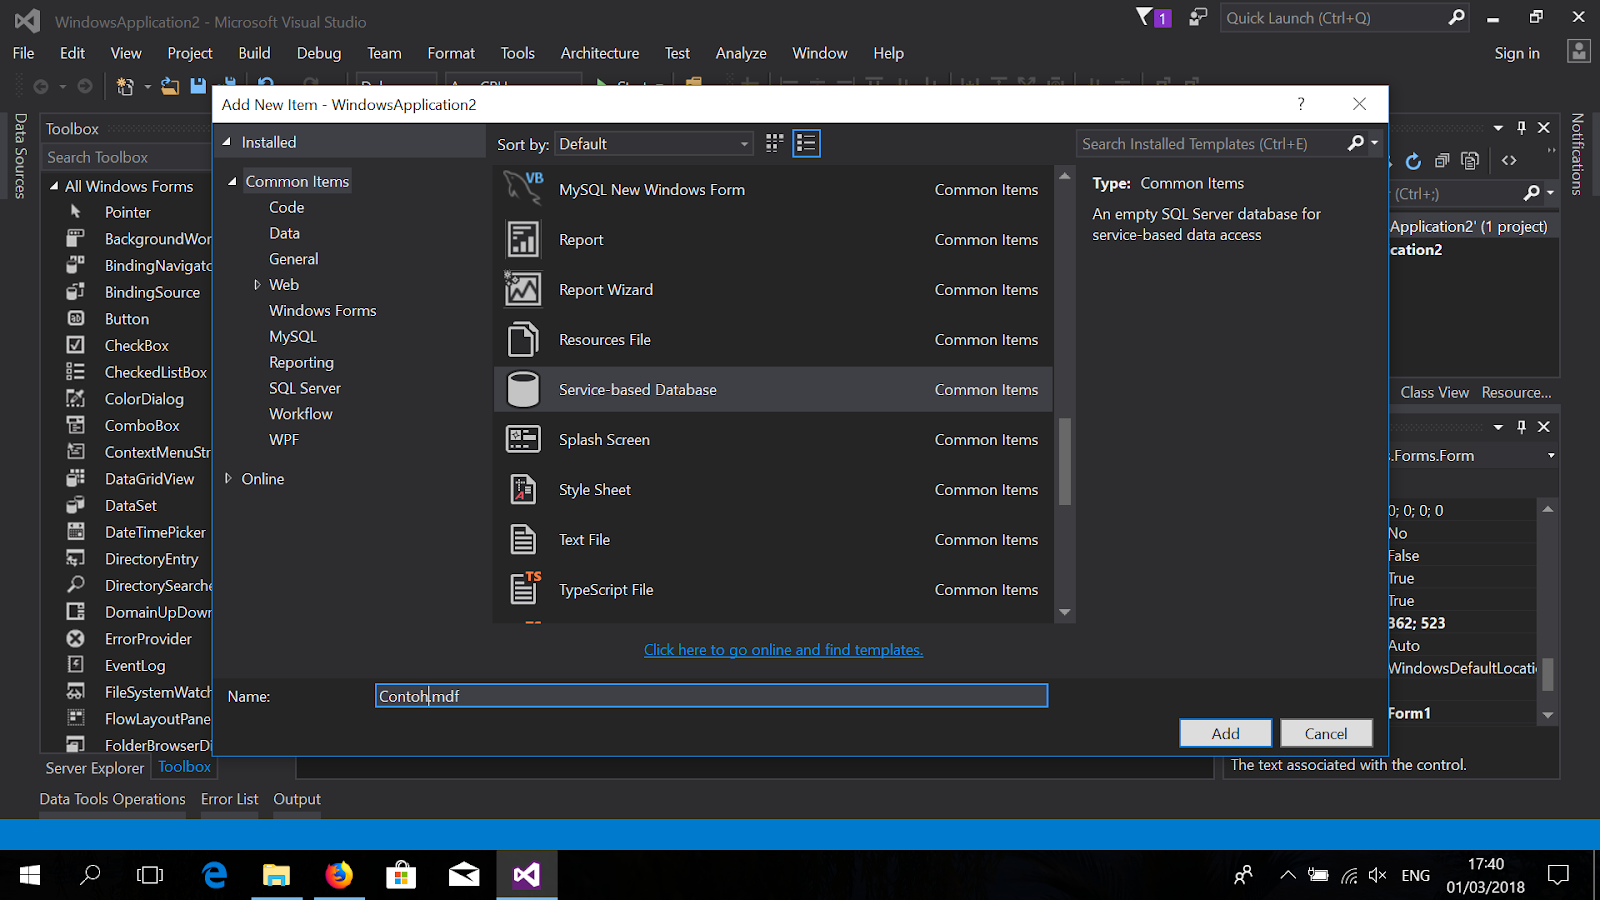
Task: Click the send feedback icon
Action: point(1197,17)
